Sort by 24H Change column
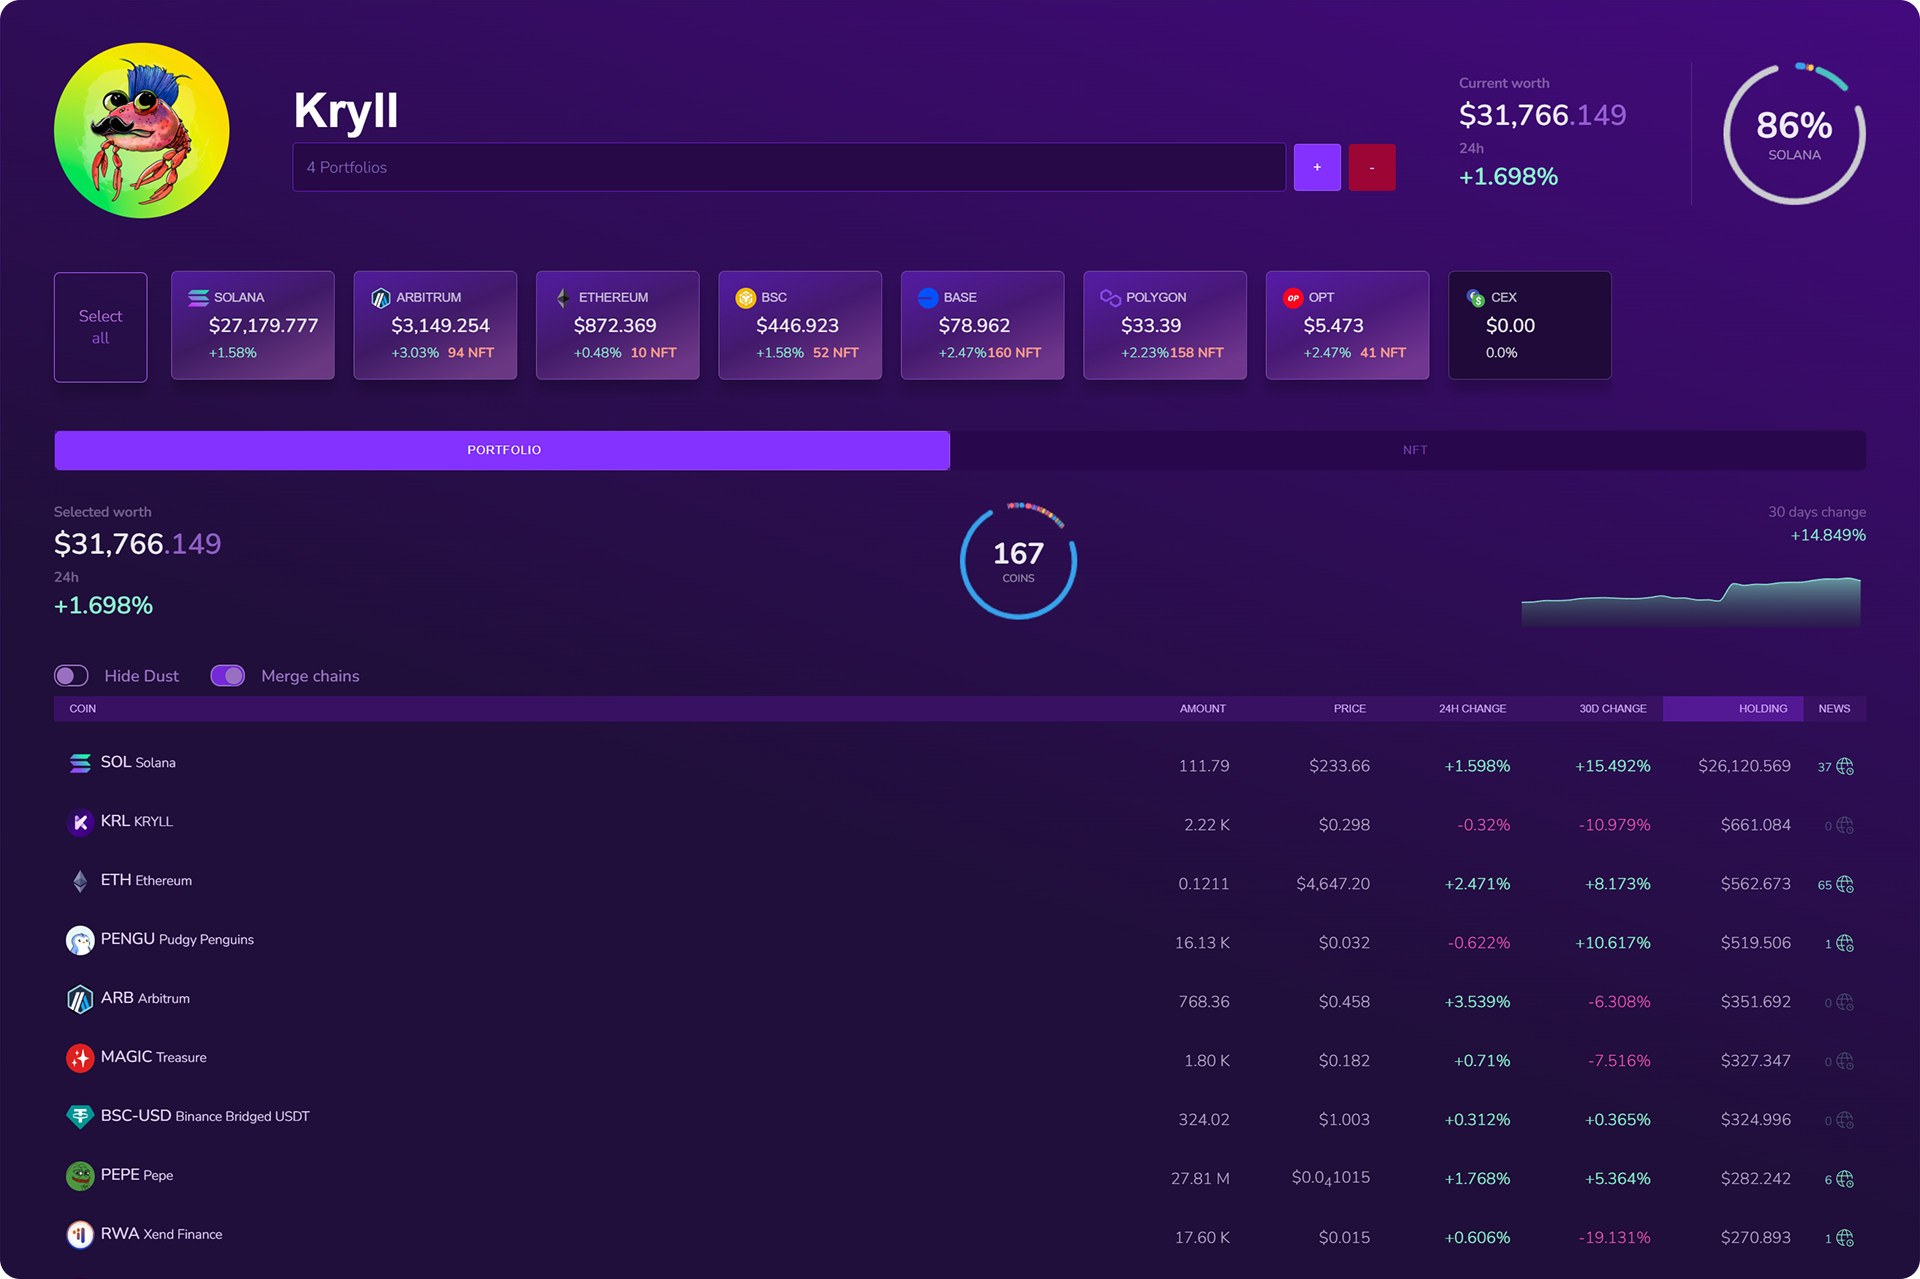The image size is (1920, 1279). click(1472, 708)
